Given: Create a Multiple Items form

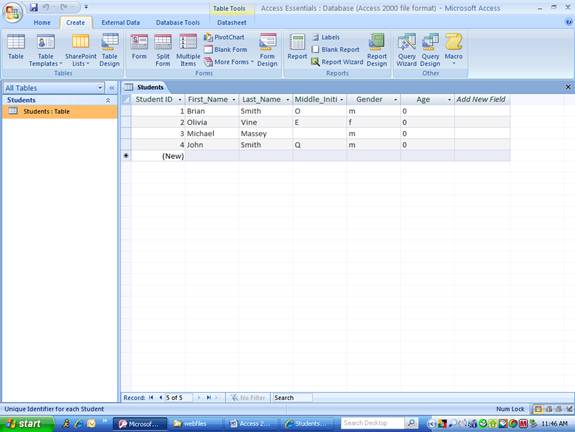Looking at the screenshot, I should [188, 50].
